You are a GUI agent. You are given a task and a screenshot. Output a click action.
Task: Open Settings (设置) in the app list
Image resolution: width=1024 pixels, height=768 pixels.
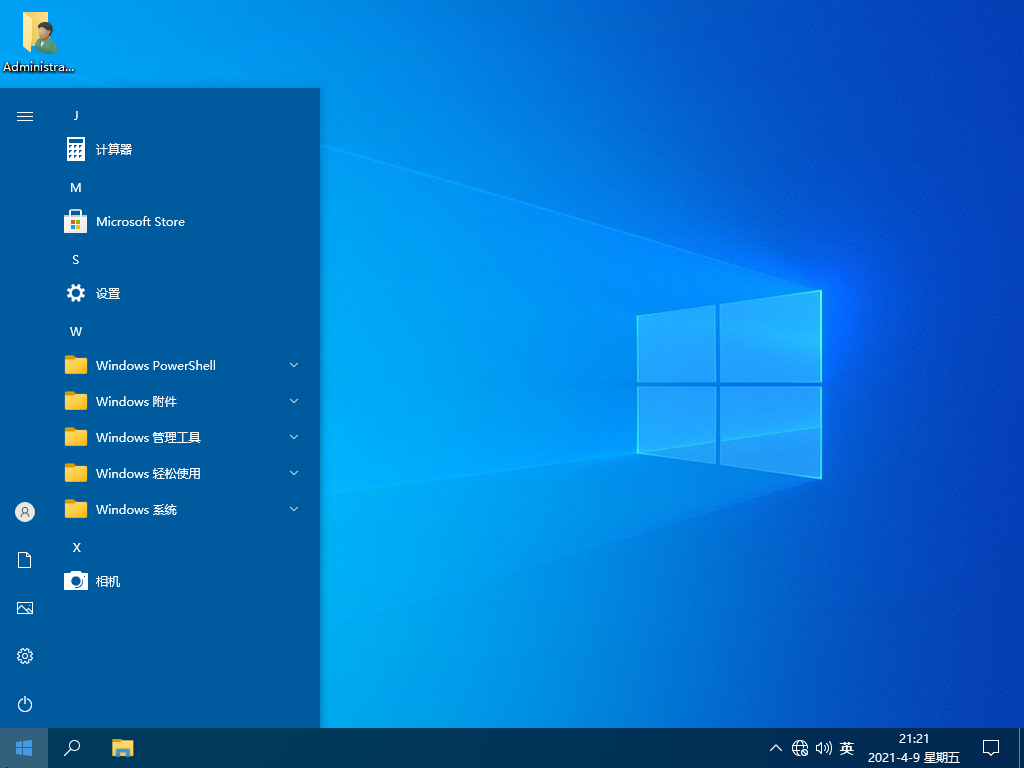click(x=108, y=294)
